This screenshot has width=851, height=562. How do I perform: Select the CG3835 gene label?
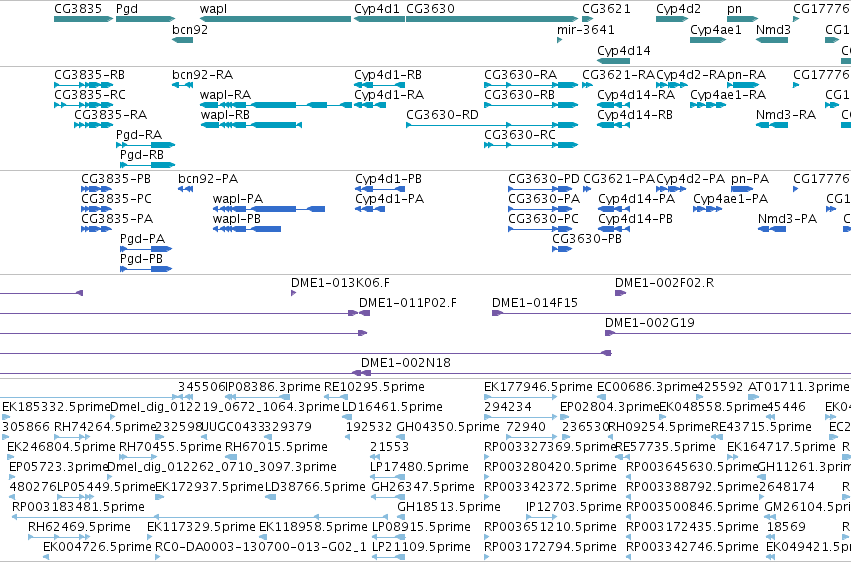(x=78, y=9)
